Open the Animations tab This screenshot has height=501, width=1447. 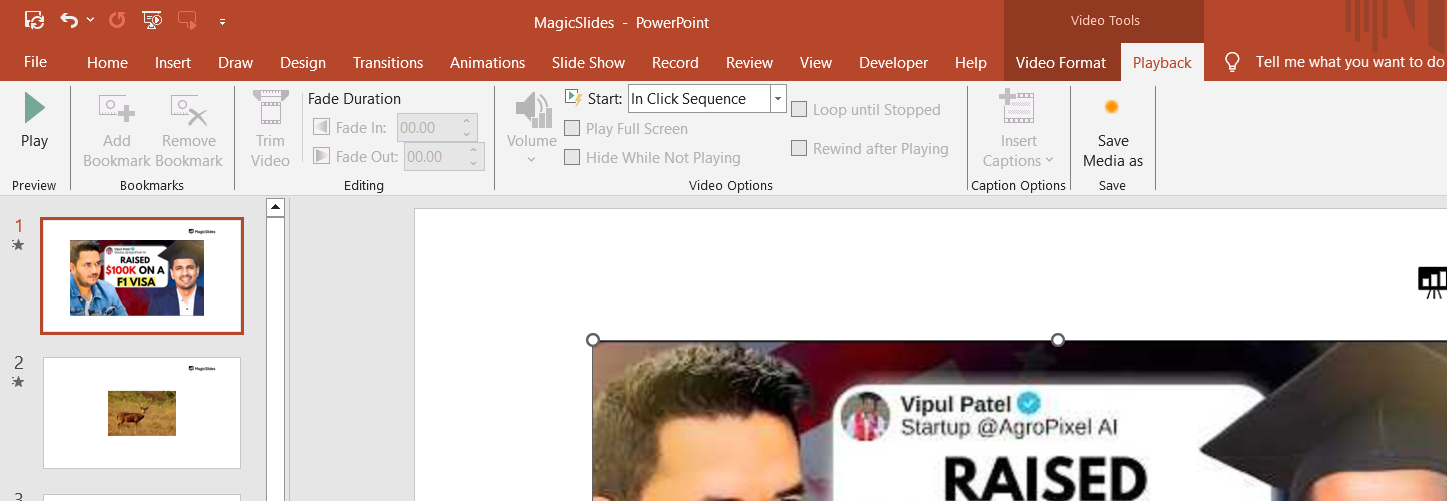pyautogui.click(x=488, y=62)
